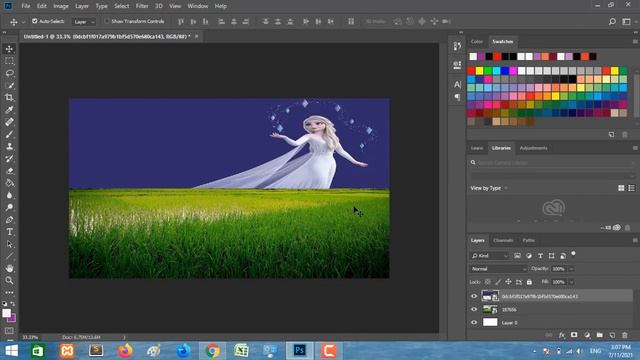Image resolution: width=640 pixels, height=360 pixels.
Task: Open the workspace switcher icon
Action: coord(626,22)
